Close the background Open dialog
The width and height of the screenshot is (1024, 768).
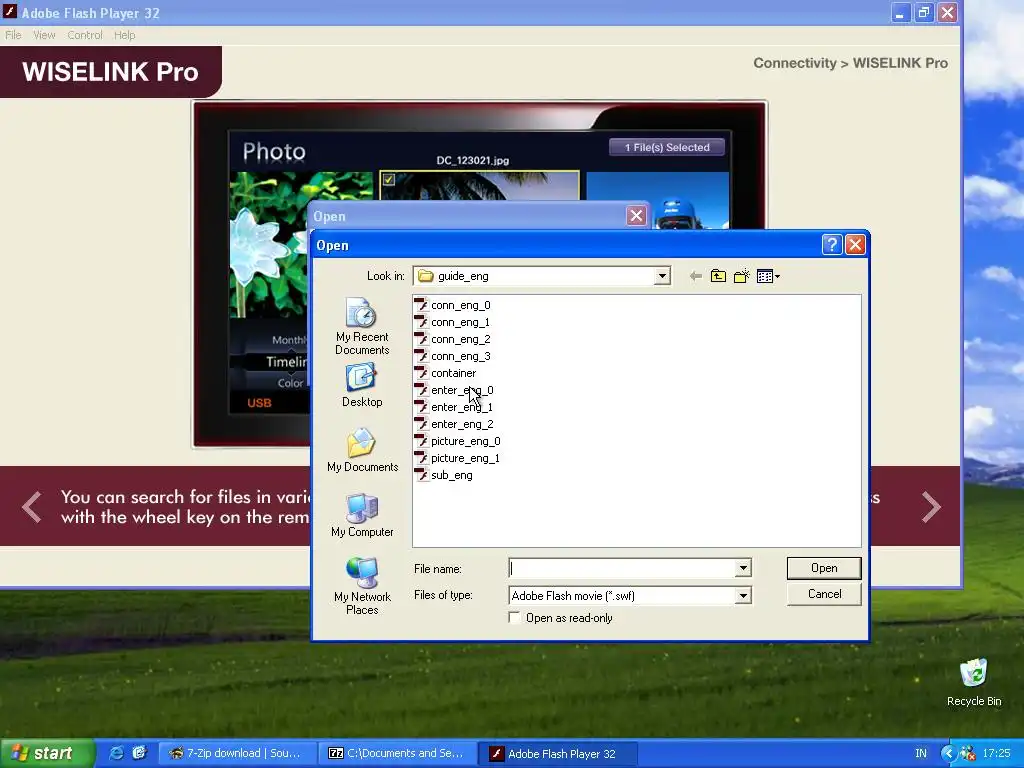[x=636, y=216]
